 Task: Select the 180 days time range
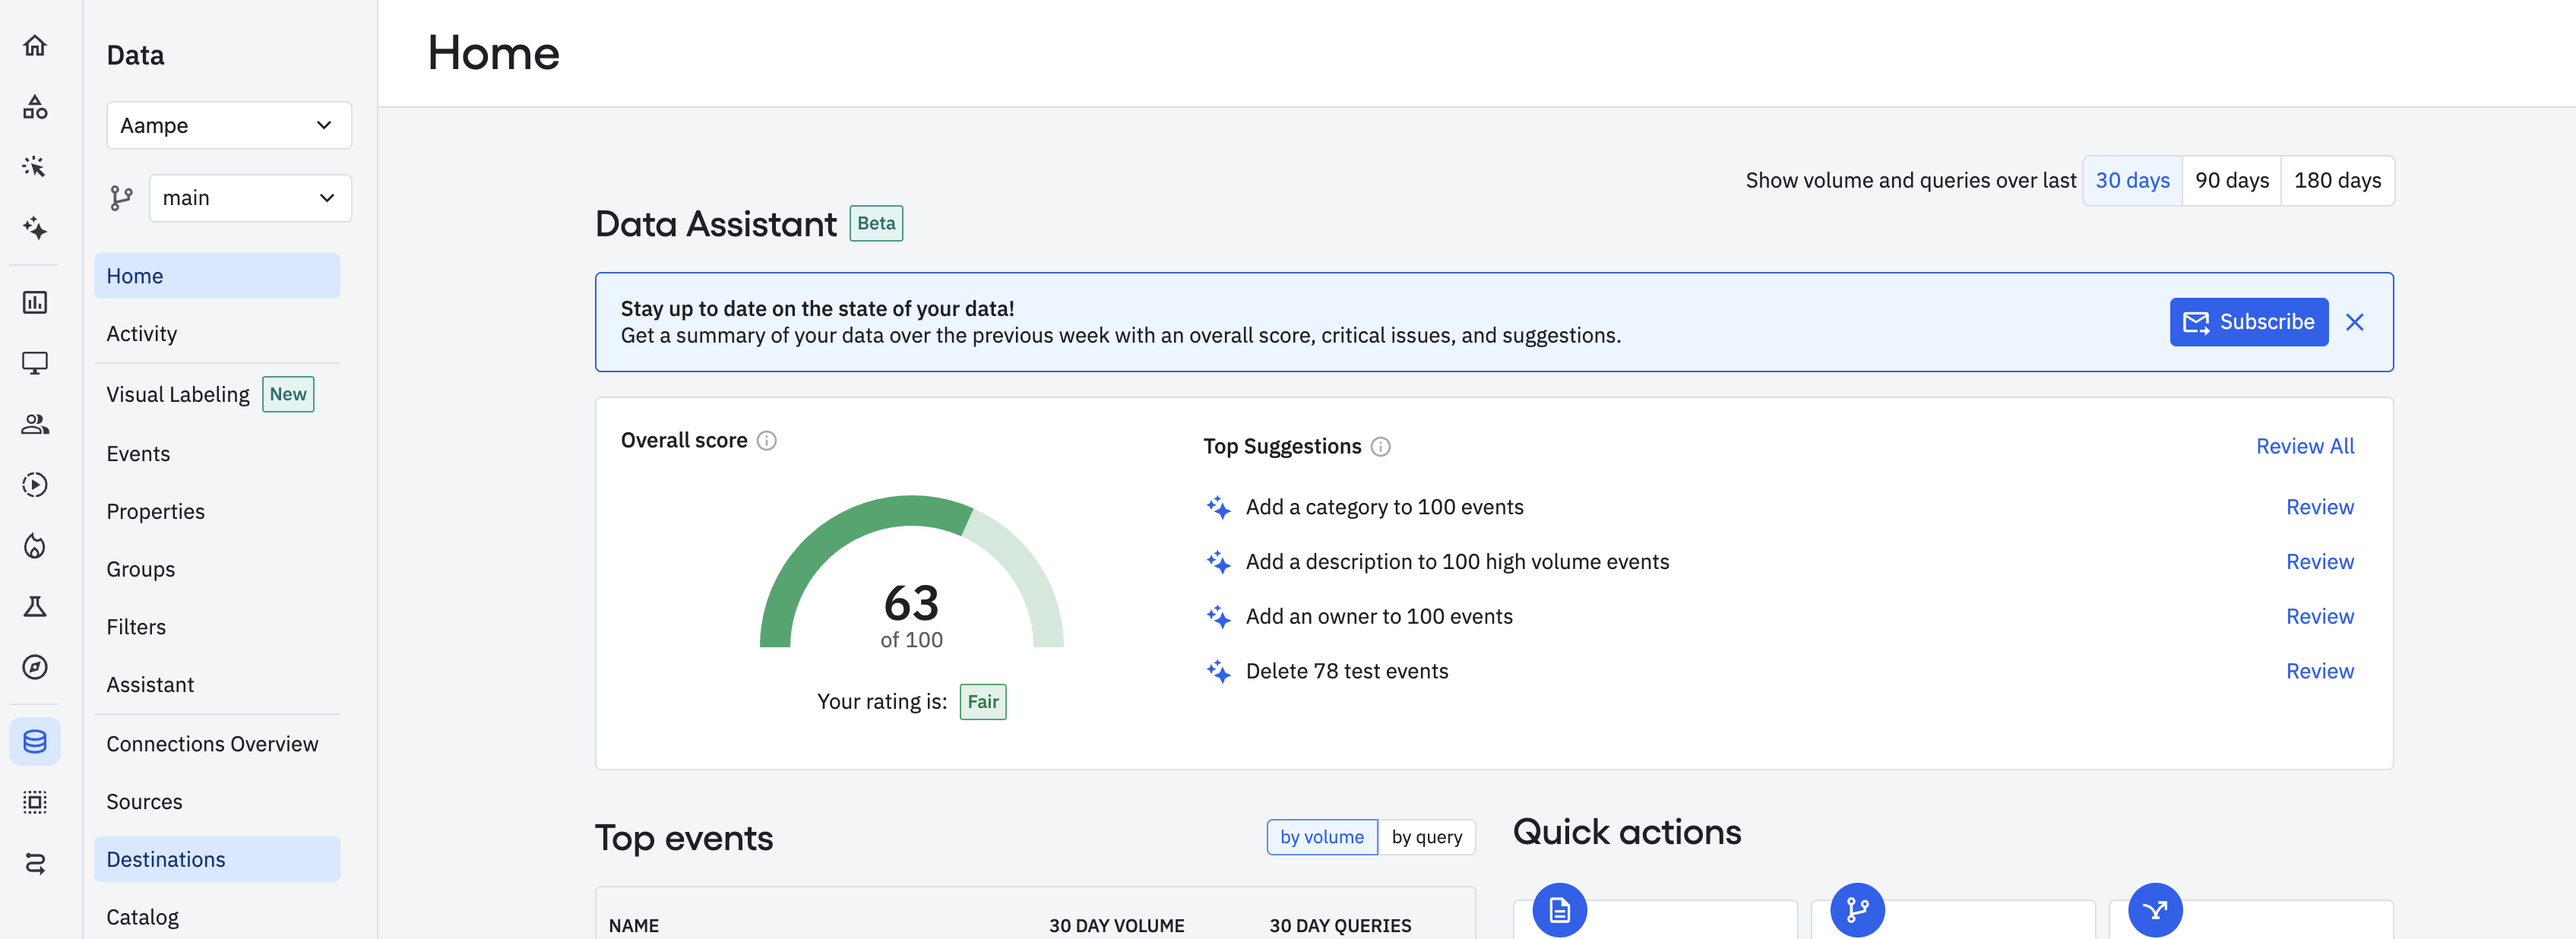2337,181
